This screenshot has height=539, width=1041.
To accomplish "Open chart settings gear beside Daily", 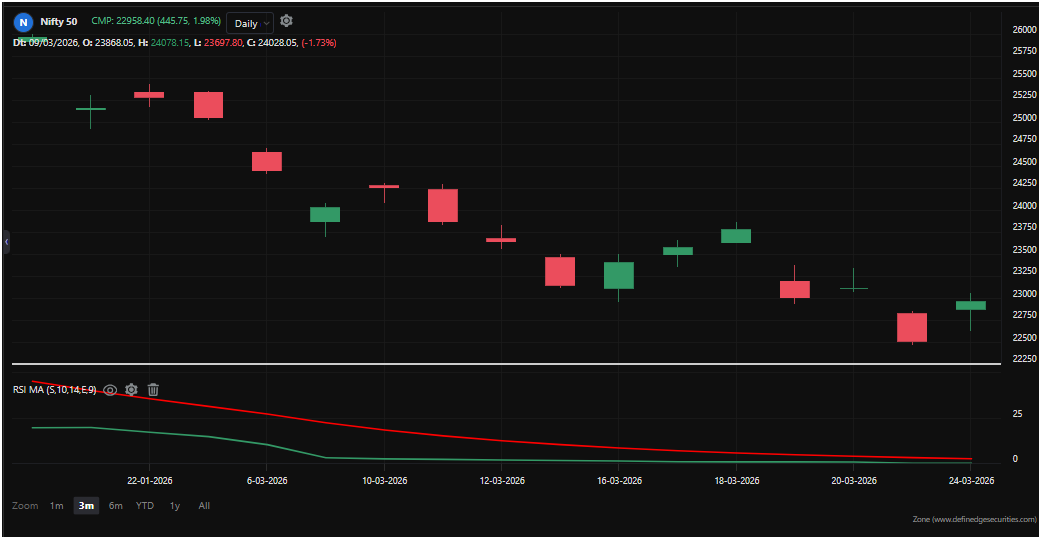I will click(x=286, y=21).
